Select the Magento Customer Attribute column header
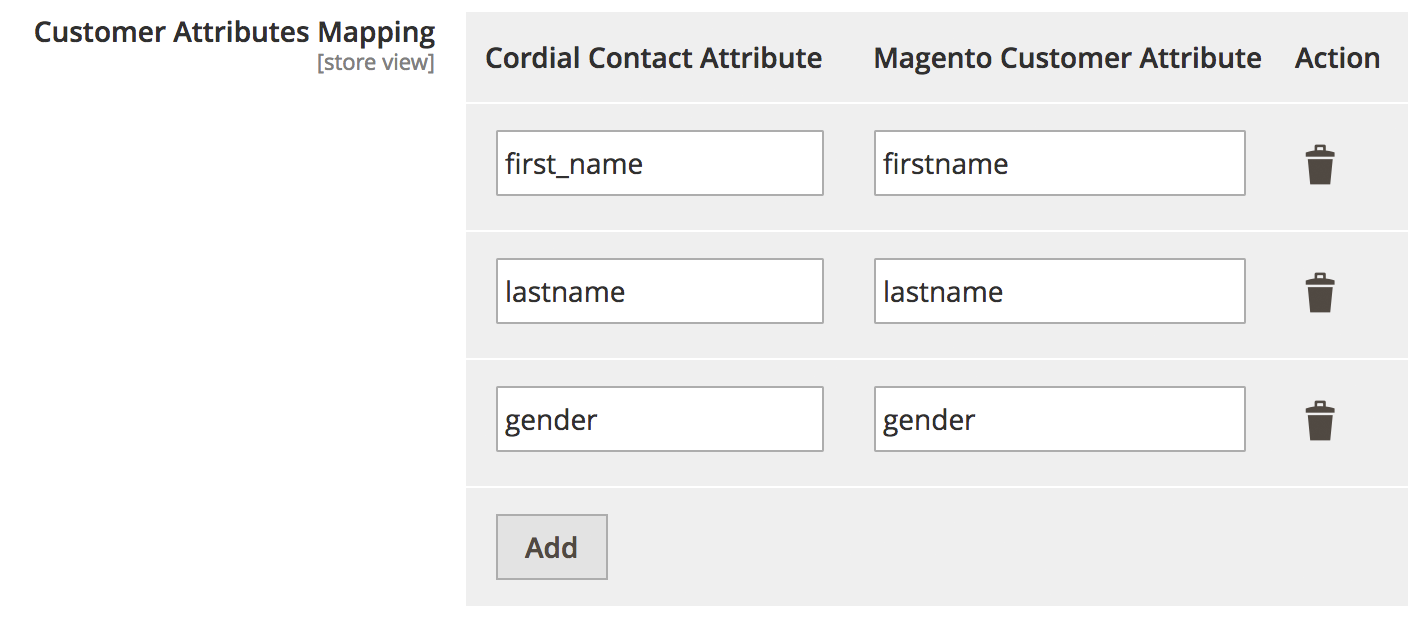Viewport: 1420px width, 618px height. click(x=1068, y=58)
